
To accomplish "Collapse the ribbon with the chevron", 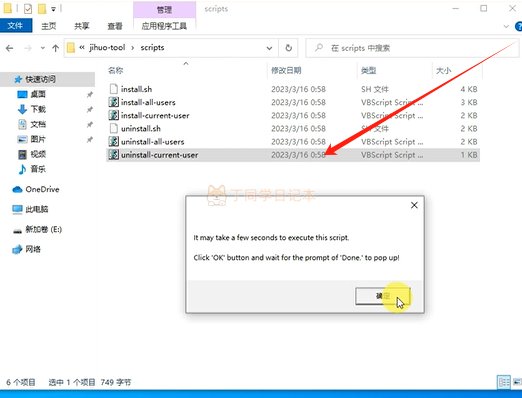I will (506, 26).
